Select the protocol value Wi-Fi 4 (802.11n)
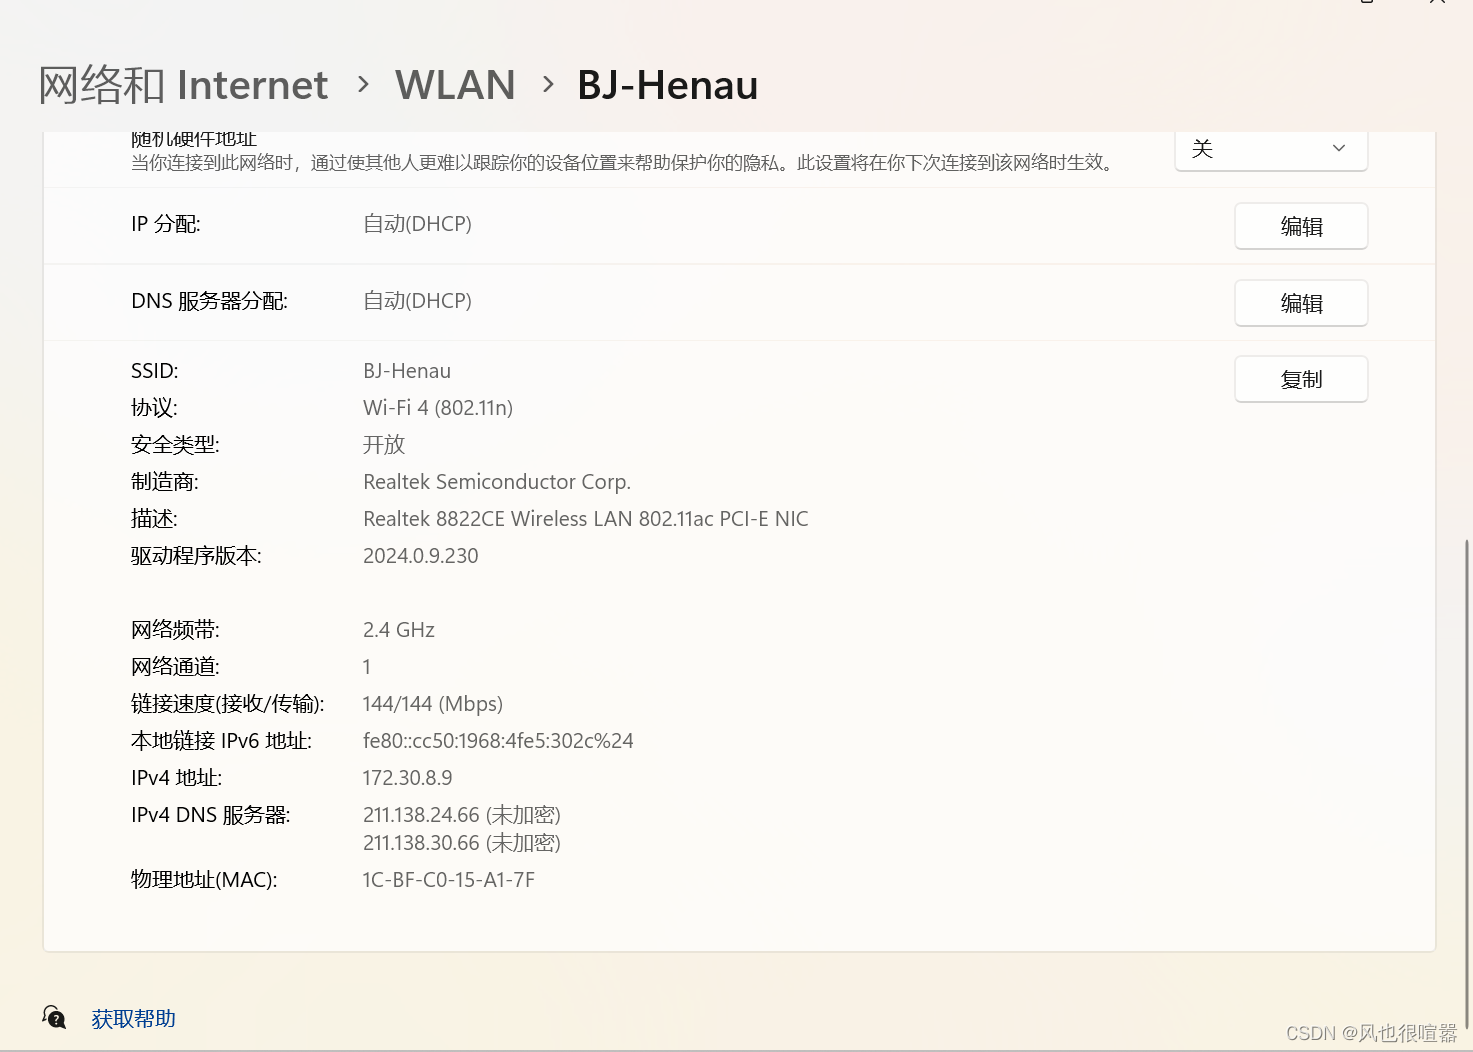 click(x=438, y=408)
